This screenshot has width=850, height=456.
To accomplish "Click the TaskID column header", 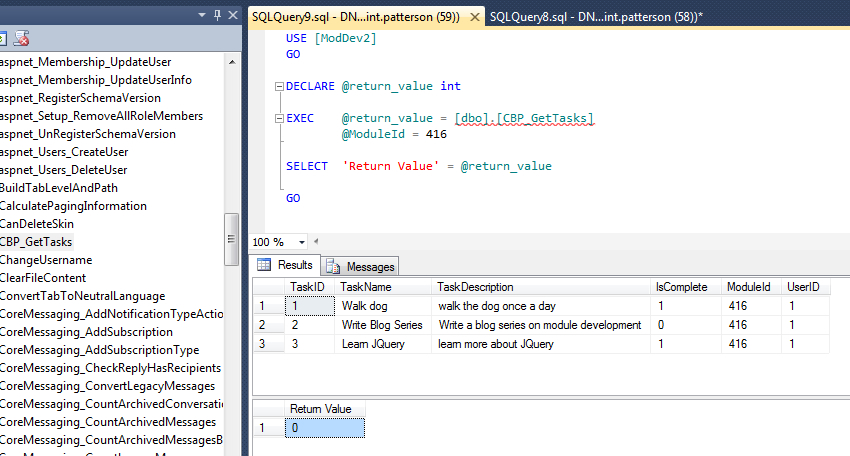I will (x=310, y=287).
